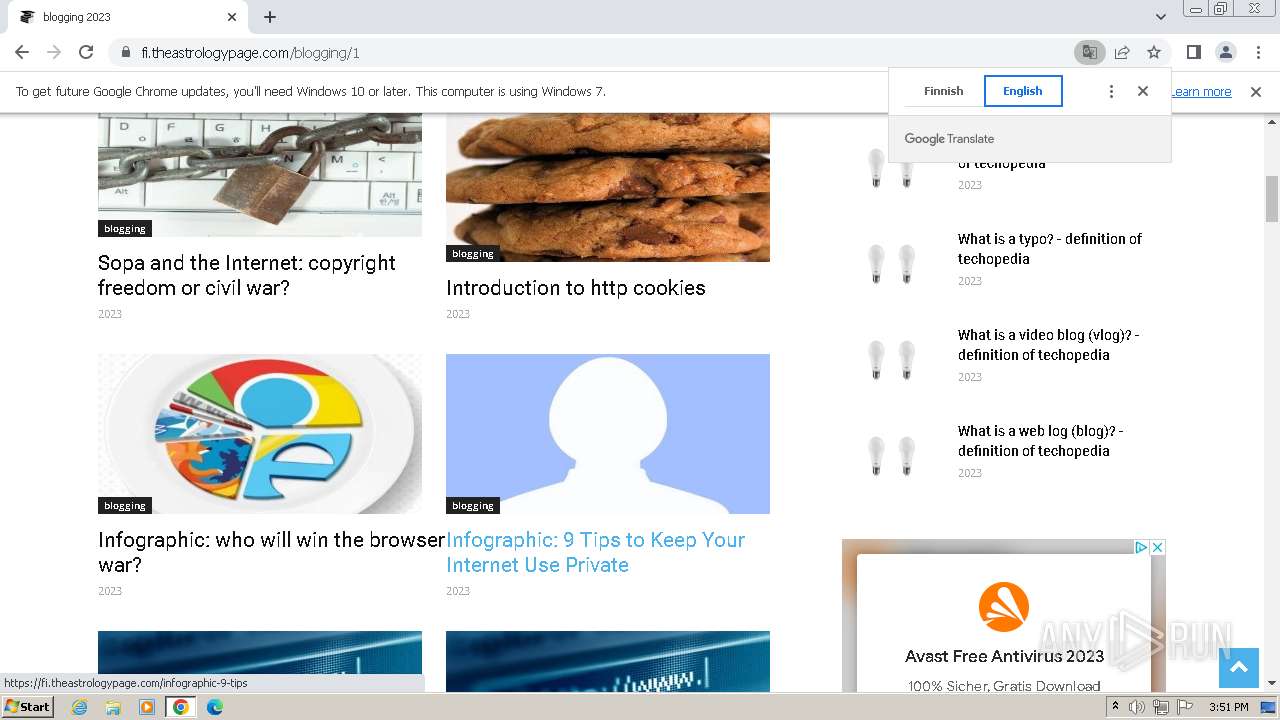This screenshot has height=720, width=1280.
Task: Go back to the previous page
Action: point(22,52)
